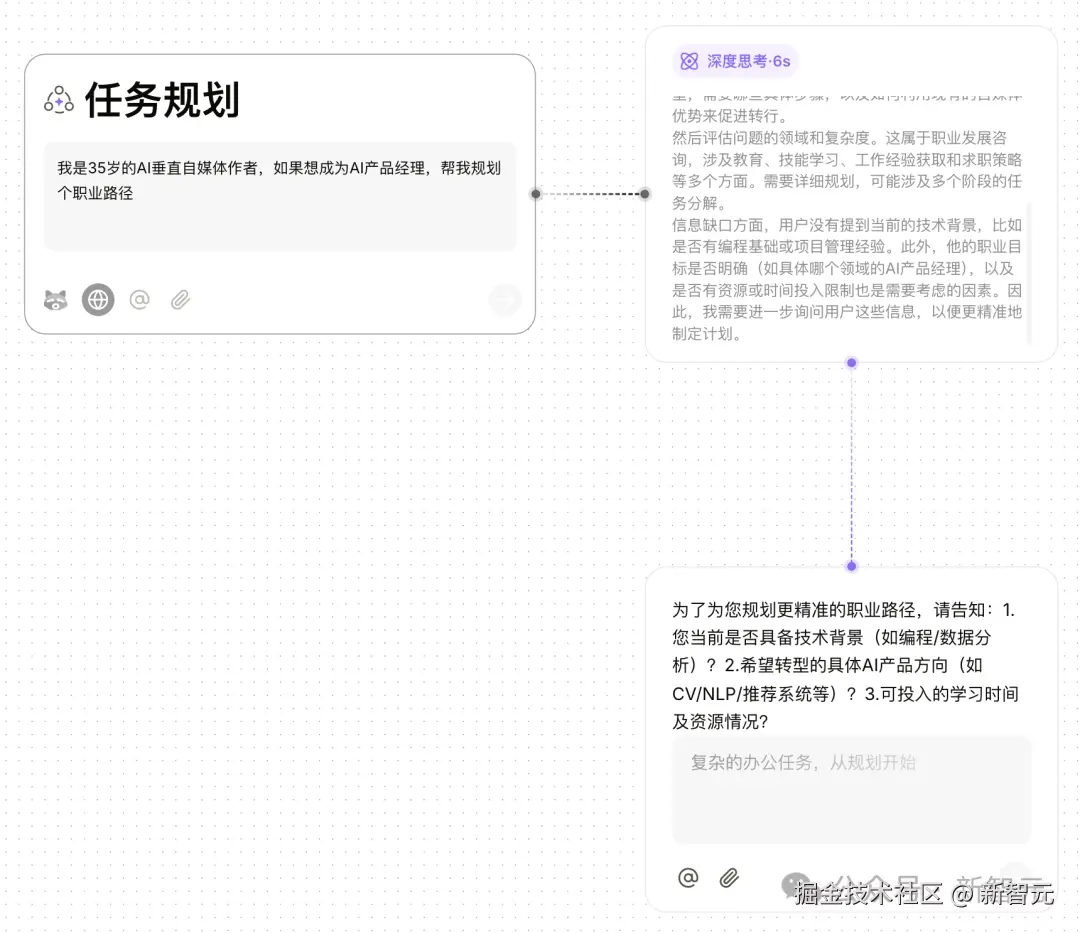Screen dimensions: 1080x933
Task: Click the gray connector dot on task planning card edge
Action: 536,194
